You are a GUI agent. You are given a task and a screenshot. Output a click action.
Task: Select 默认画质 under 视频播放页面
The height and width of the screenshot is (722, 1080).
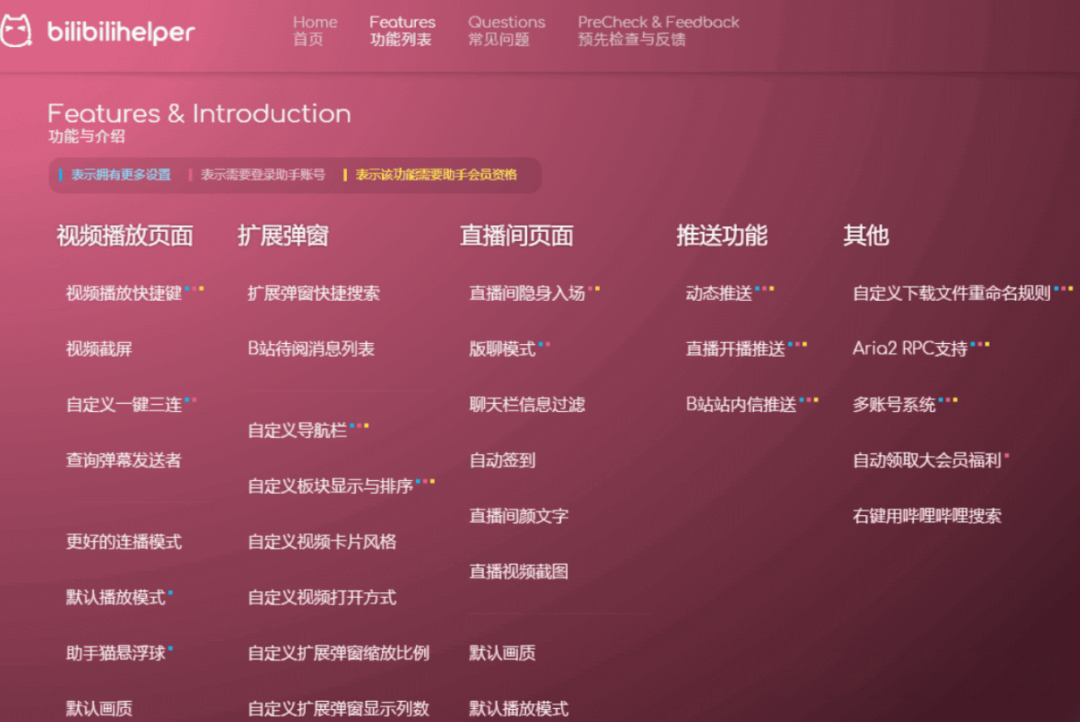(x=99, y=708)
